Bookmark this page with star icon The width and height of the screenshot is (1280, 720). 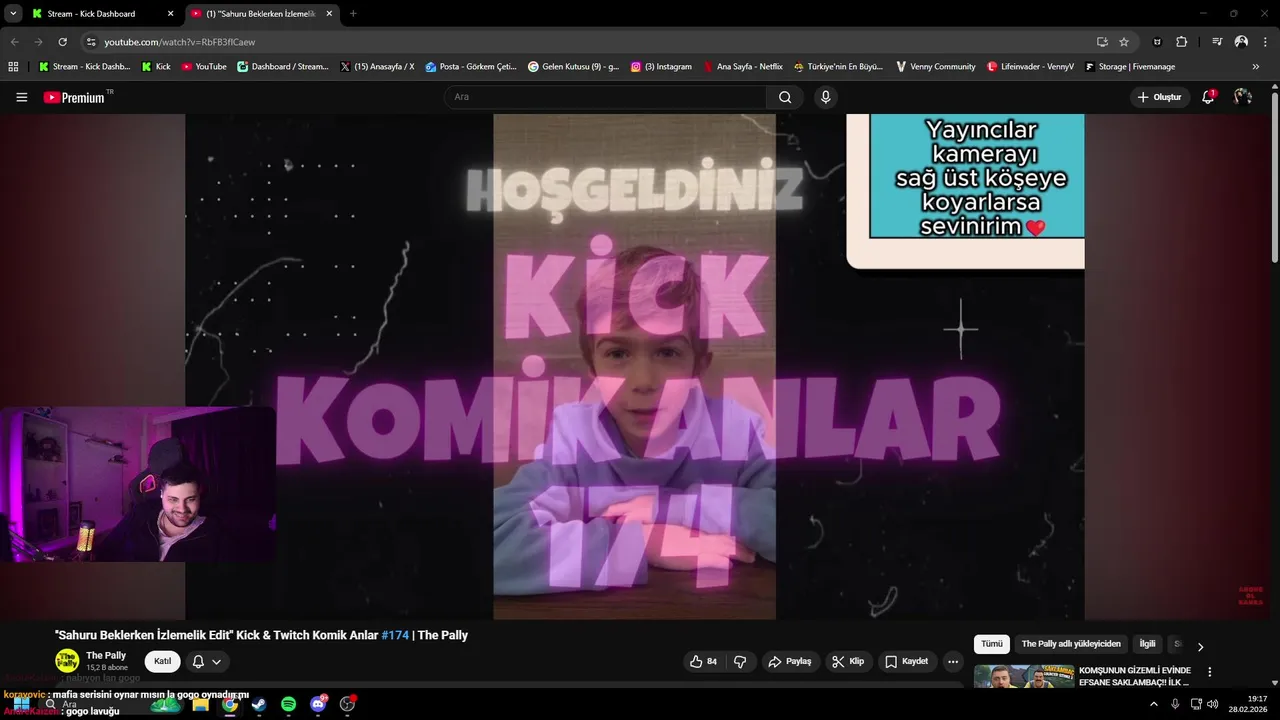pos(1124,42)
